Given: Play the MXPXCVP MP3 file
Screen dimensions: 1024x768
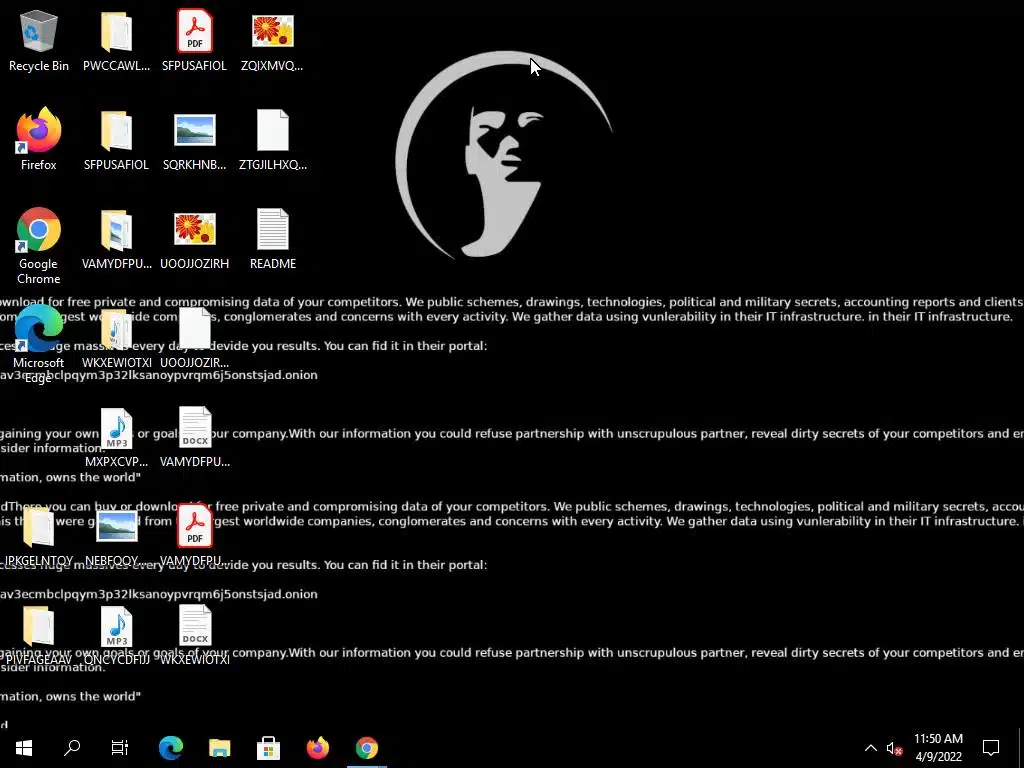Looking at the screenshot, I should 117,427.
